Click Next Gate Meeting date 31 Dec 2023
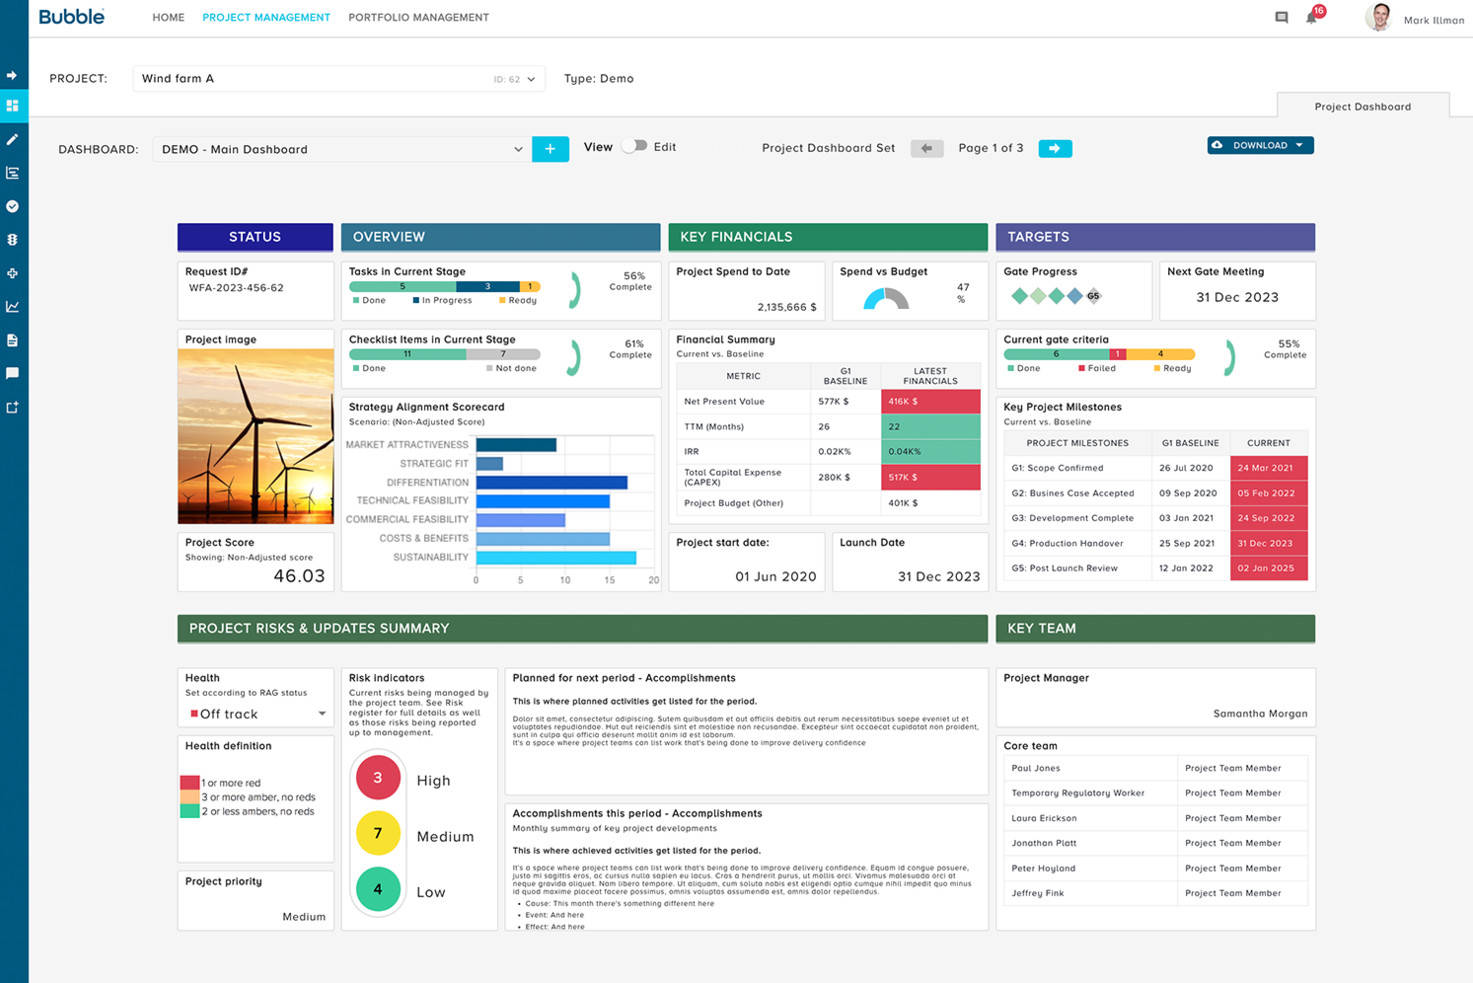The image size is (1473, 983). point(1237,297)
